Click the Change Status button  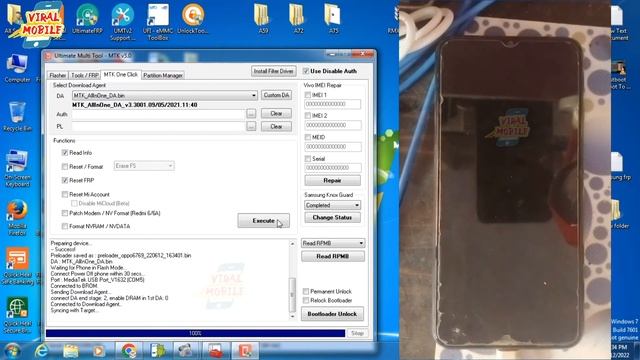tap(332, 218)
